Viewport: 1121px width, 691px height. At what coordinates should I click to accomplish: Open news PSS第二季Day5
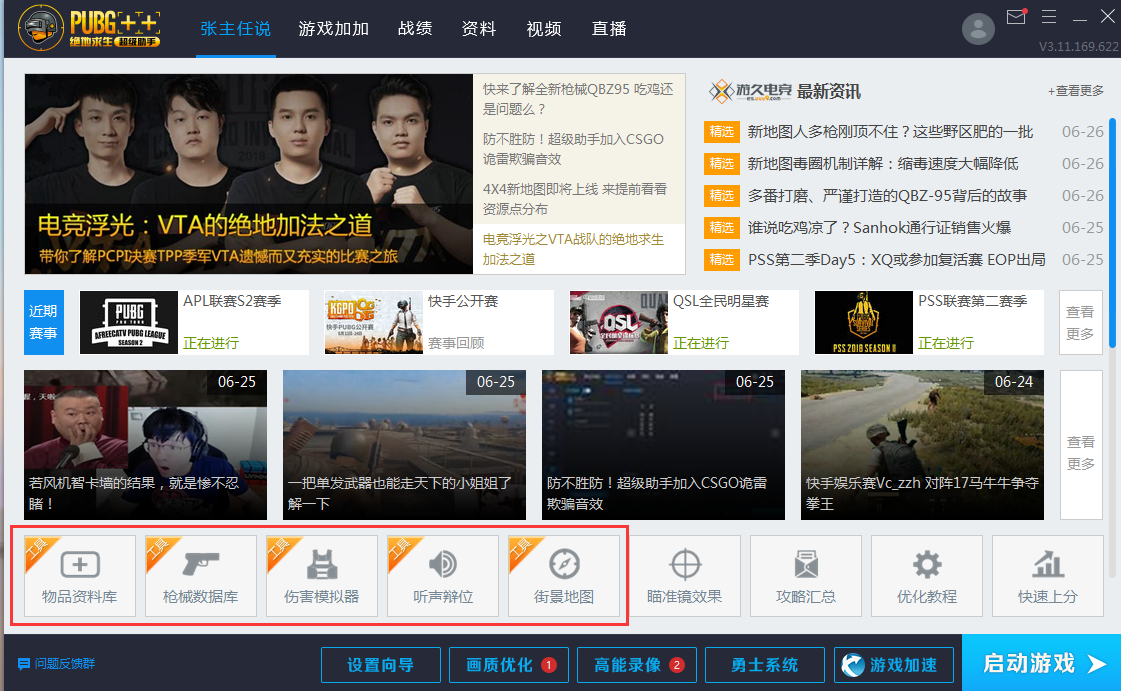(897, 259)
